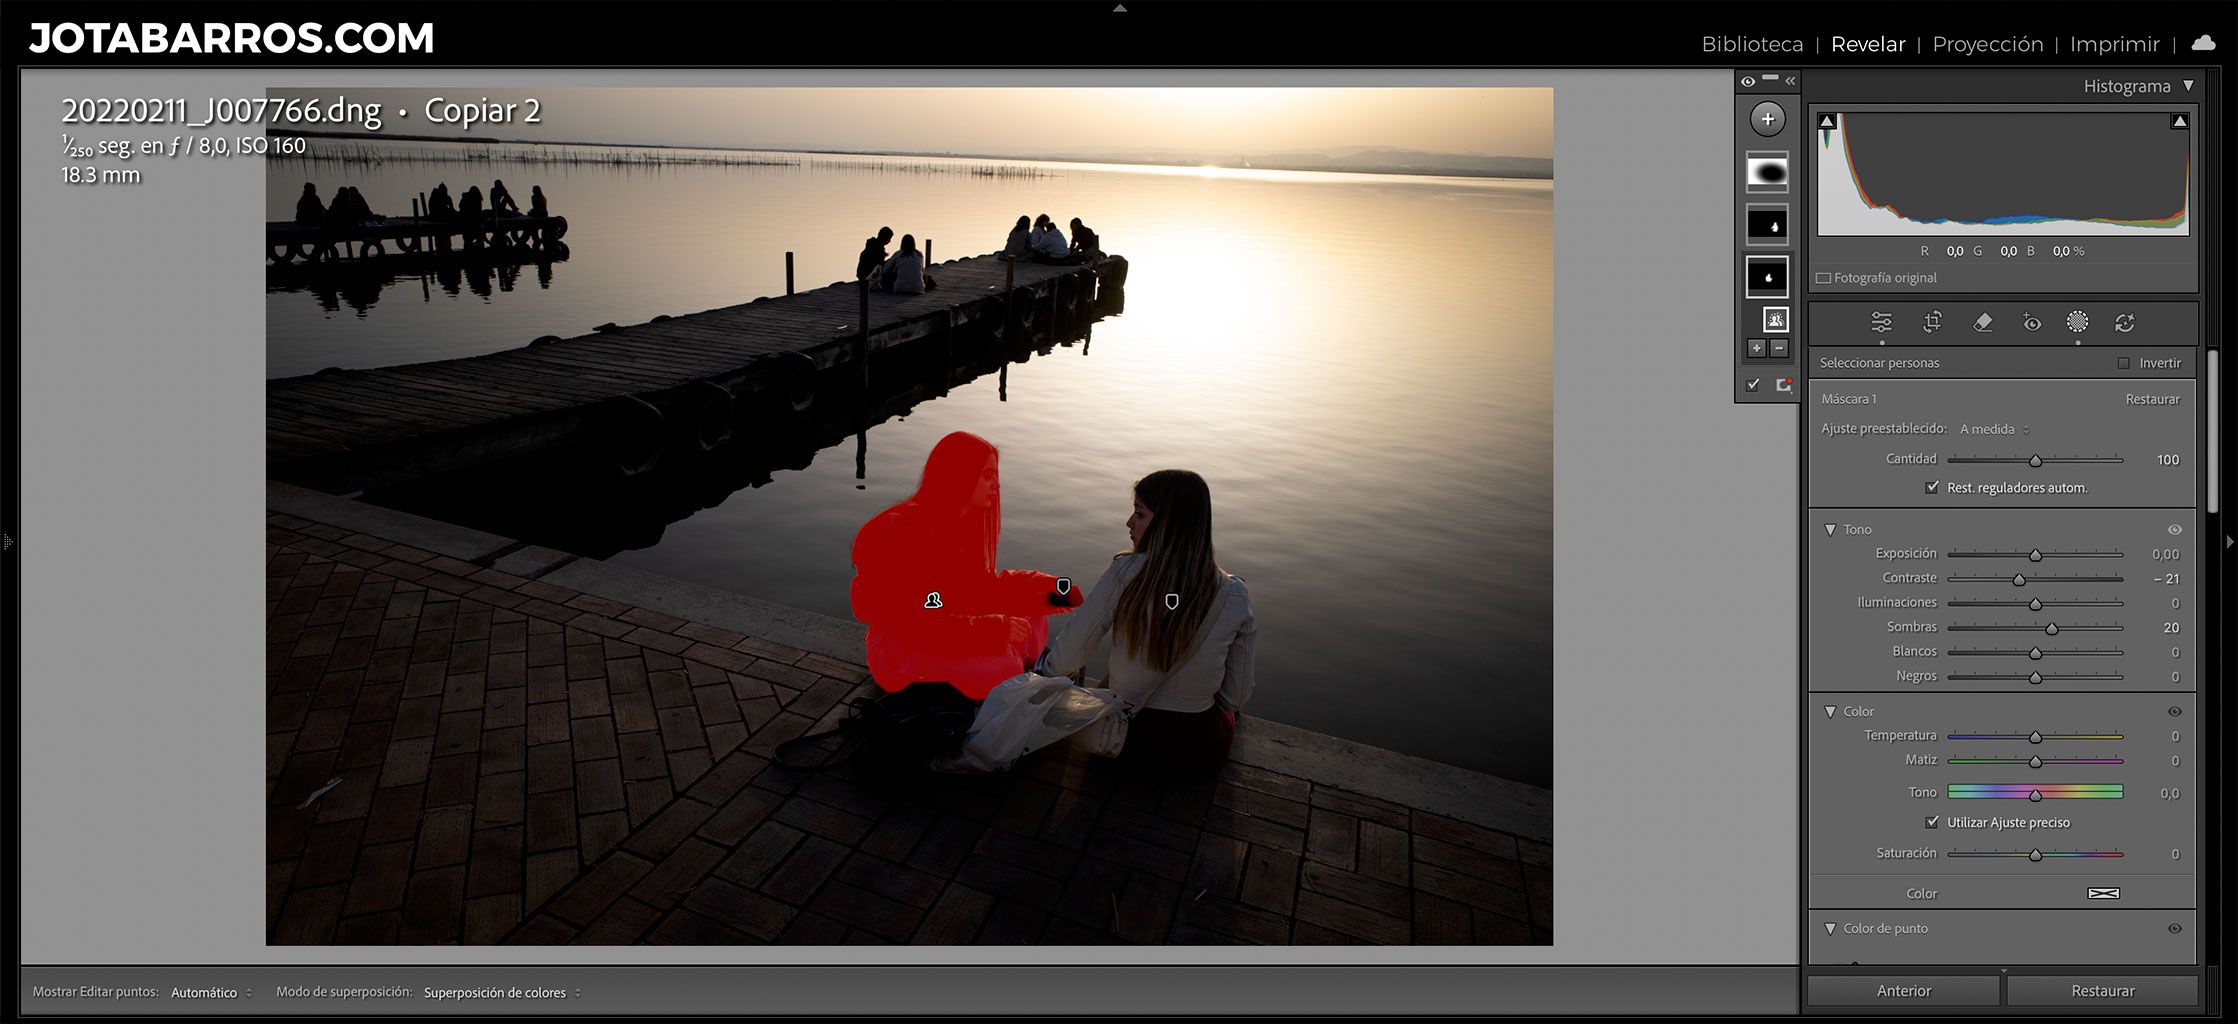This screenshot has width=2238, height=1024.
Task: Hide the Tono section effects
Action: (2174, 530)
